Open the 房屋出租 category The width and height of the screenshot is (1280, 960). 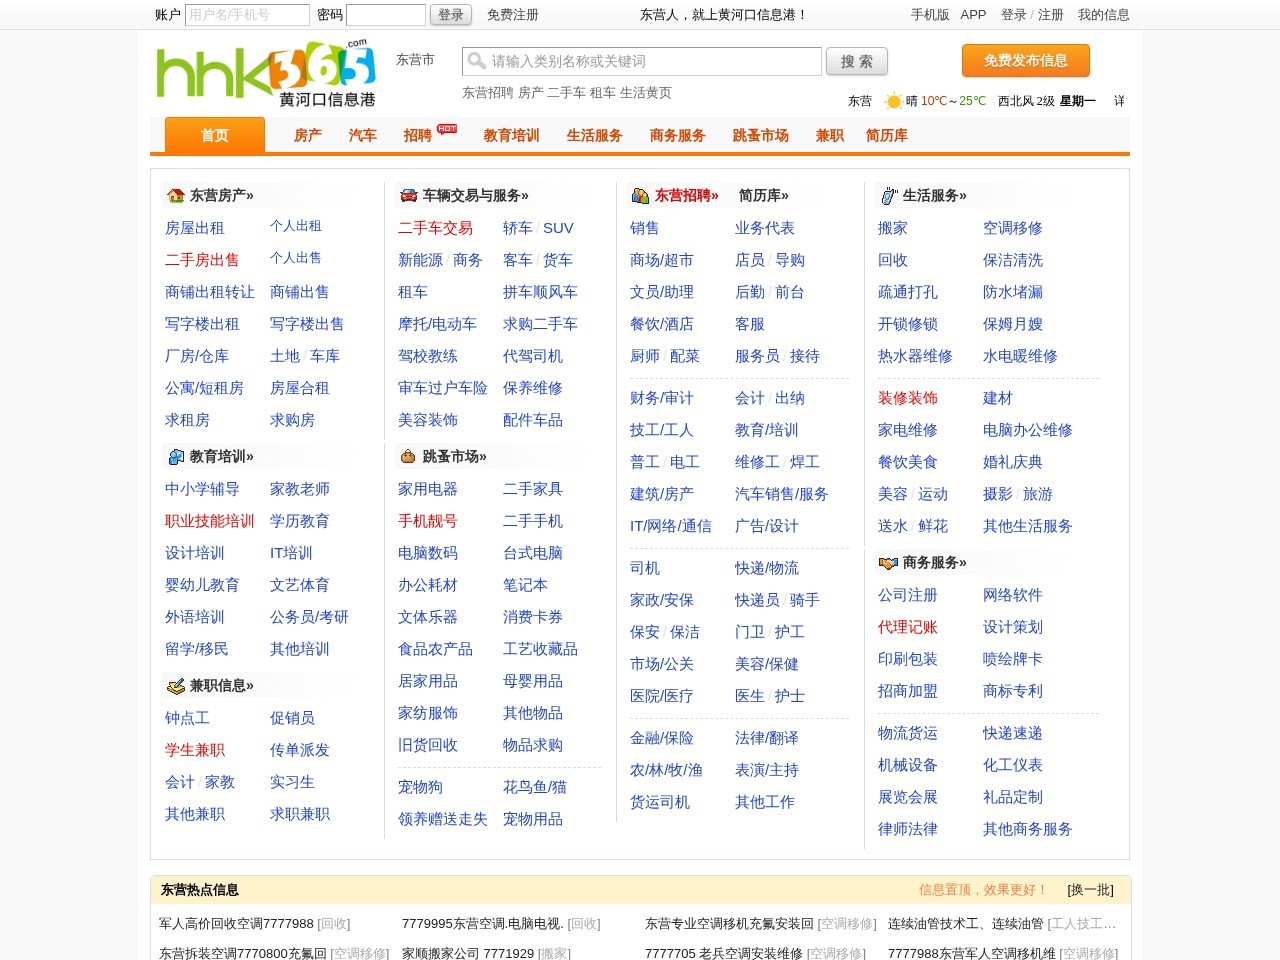point(195,228)
